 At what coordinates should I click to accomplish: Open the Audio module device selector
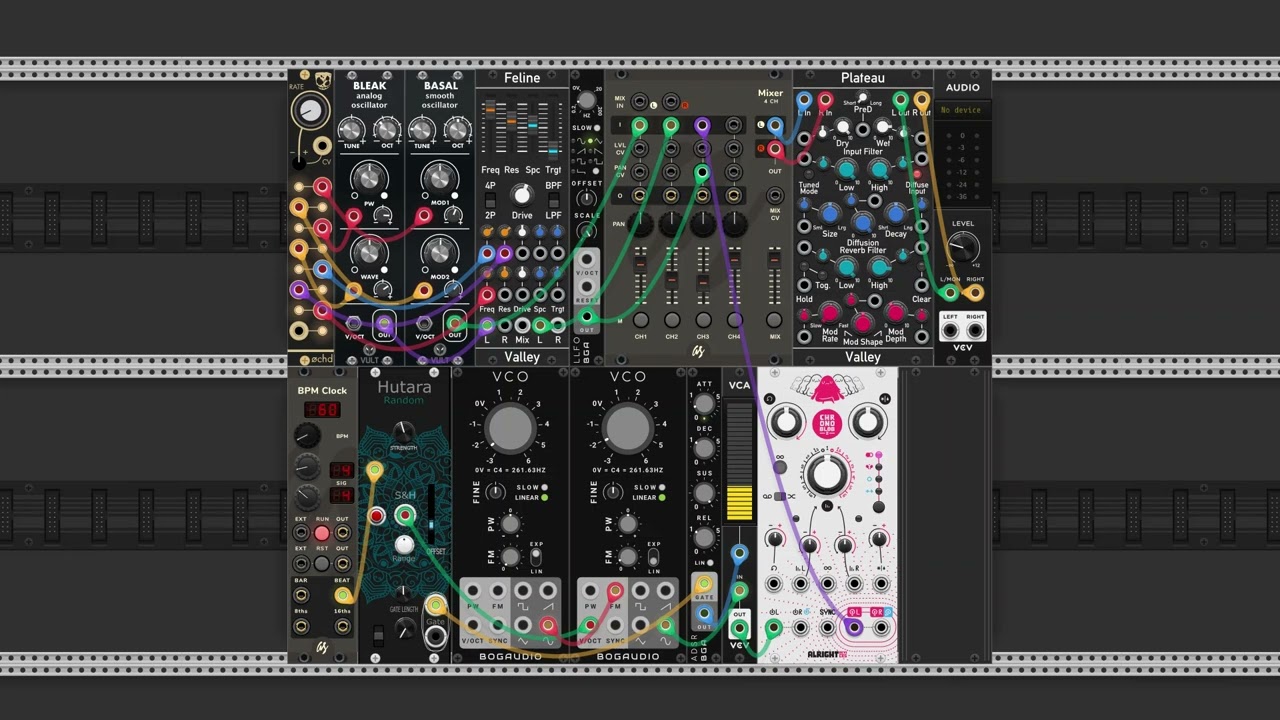click(962, 110)
